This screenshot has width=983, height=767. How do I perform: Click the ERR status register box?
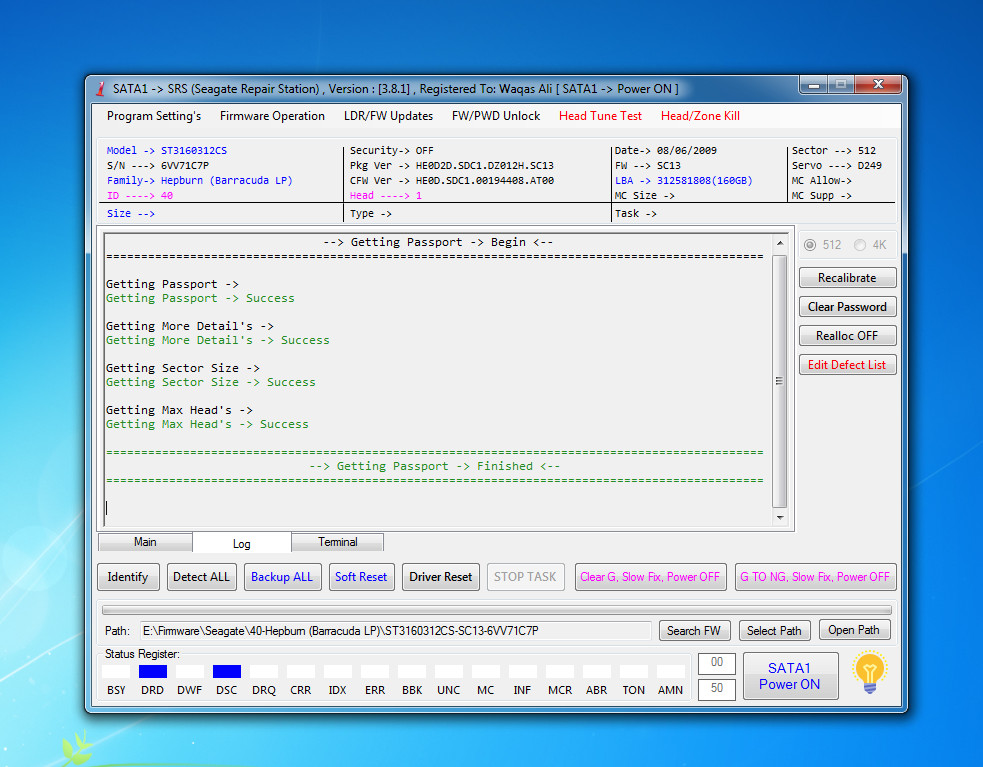tap(375, 672)
